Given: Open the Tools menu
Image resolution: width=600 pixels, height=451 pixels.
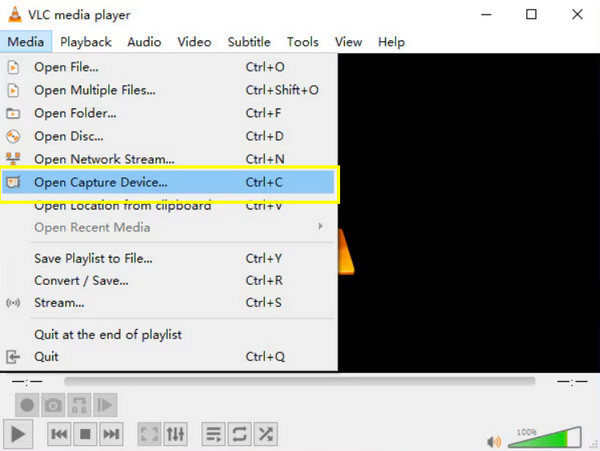Looking at the screenshot, I should [303, 42].
